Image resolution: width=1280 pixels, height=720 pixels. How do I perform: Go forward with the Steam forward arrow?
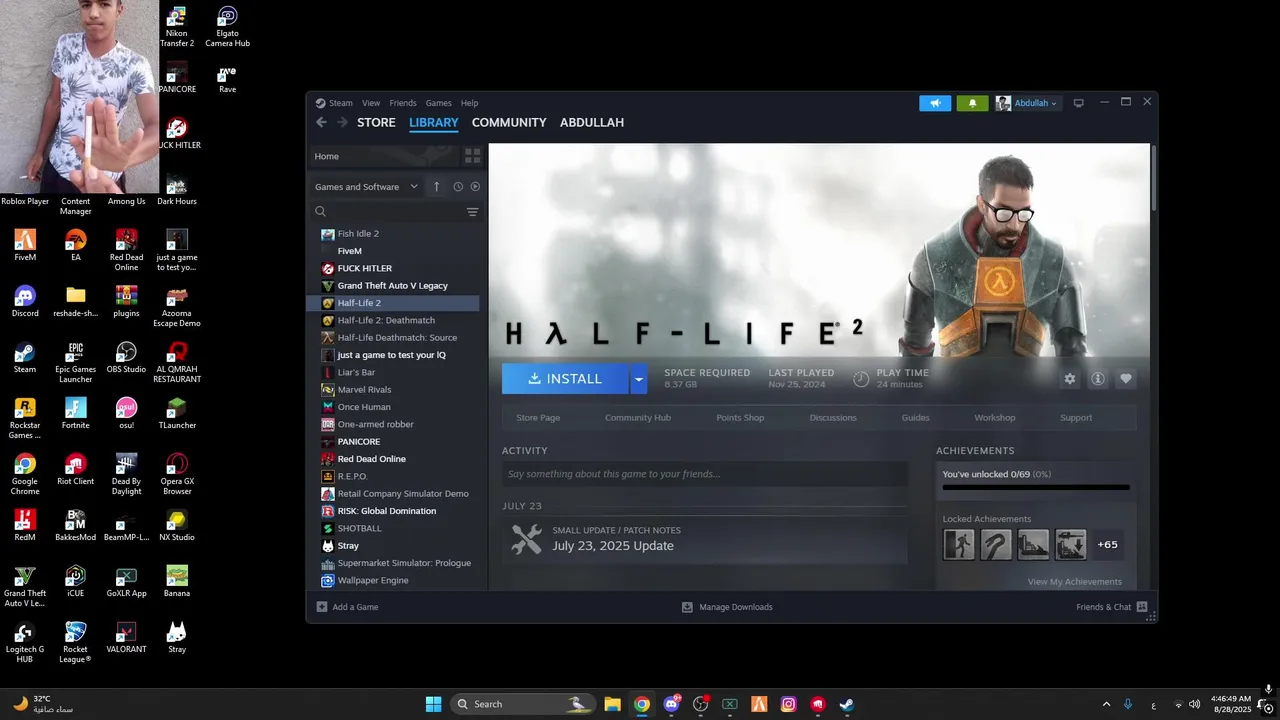tap(342, 122)
